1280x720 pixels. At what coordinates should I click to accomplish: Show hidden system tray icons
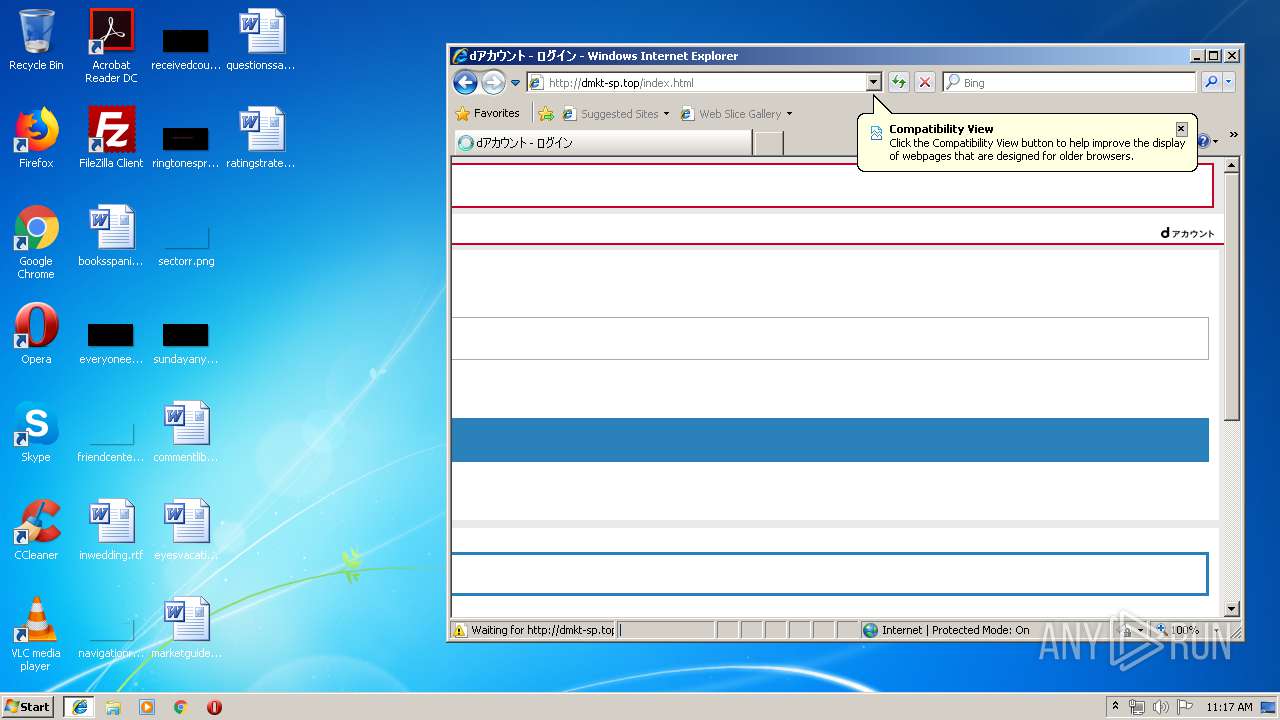tap(1115, 706)
